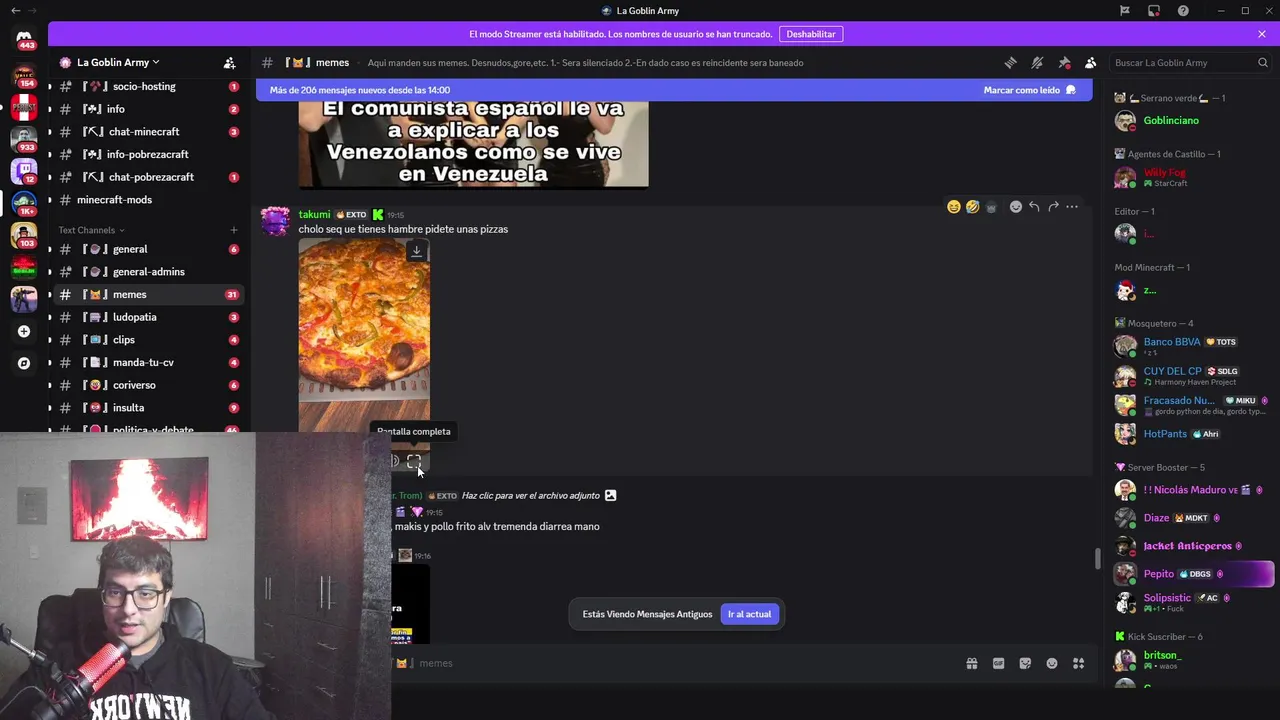The image size is (1280, 720).
Task: Dismiss the Streamer mode banner
Action: point(1262,34)
